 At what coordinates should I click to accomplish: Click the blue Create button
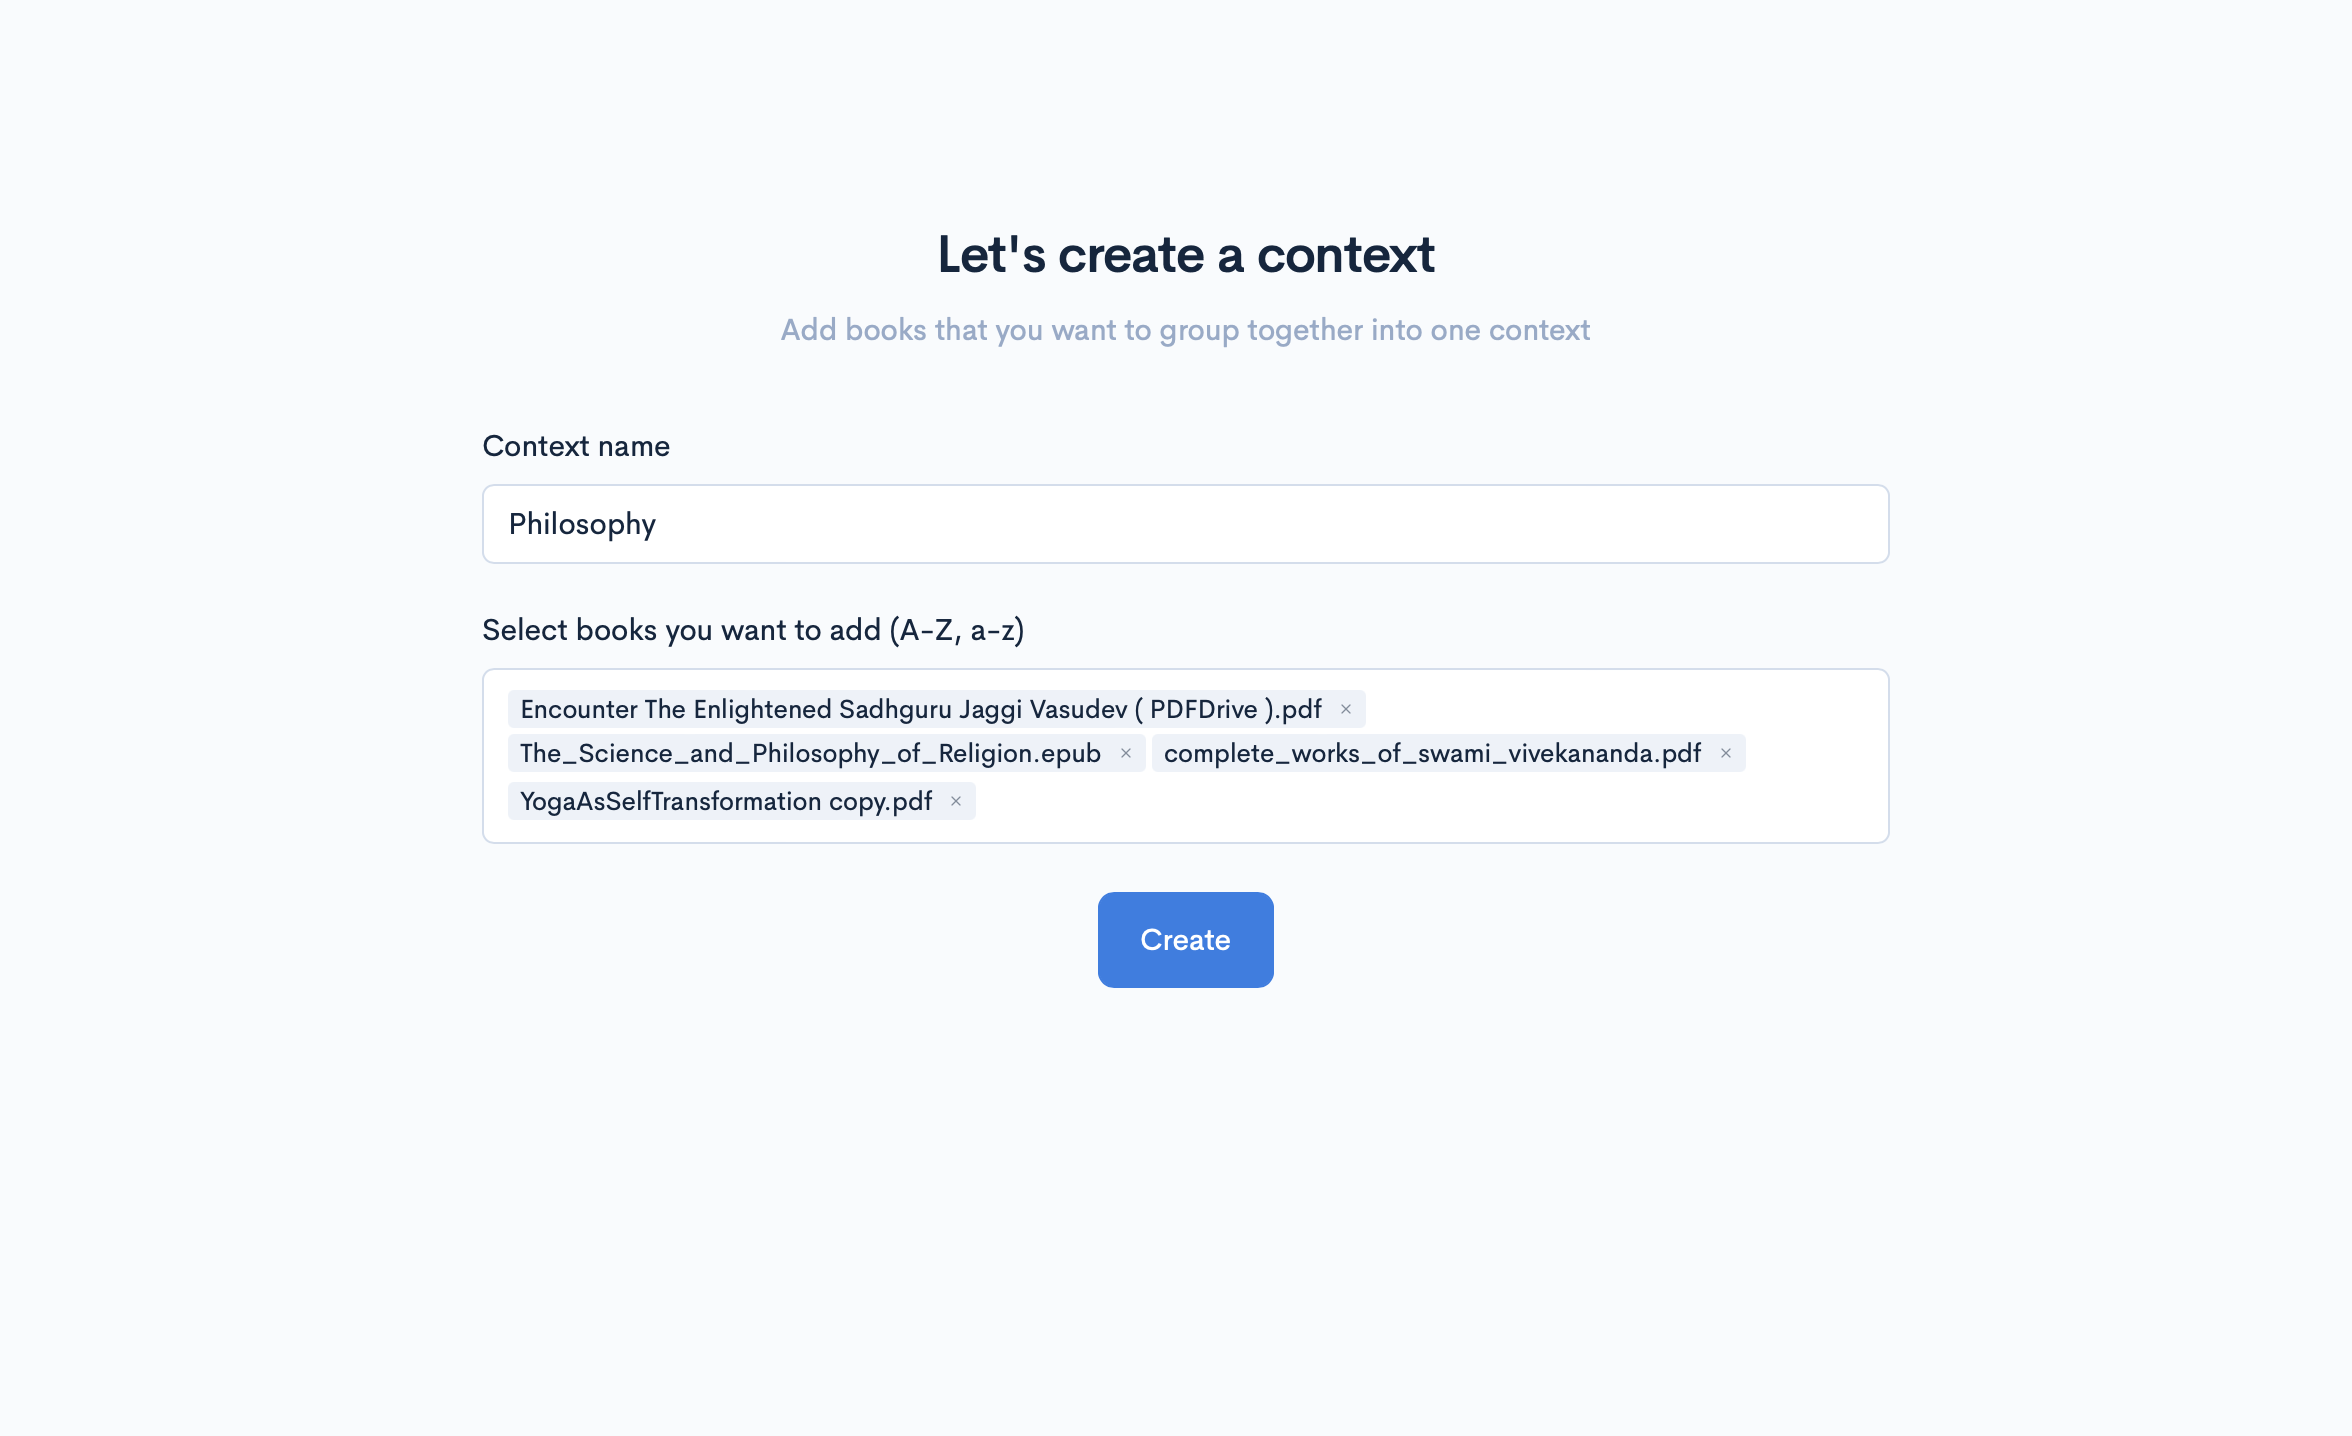coord(1186,940)
